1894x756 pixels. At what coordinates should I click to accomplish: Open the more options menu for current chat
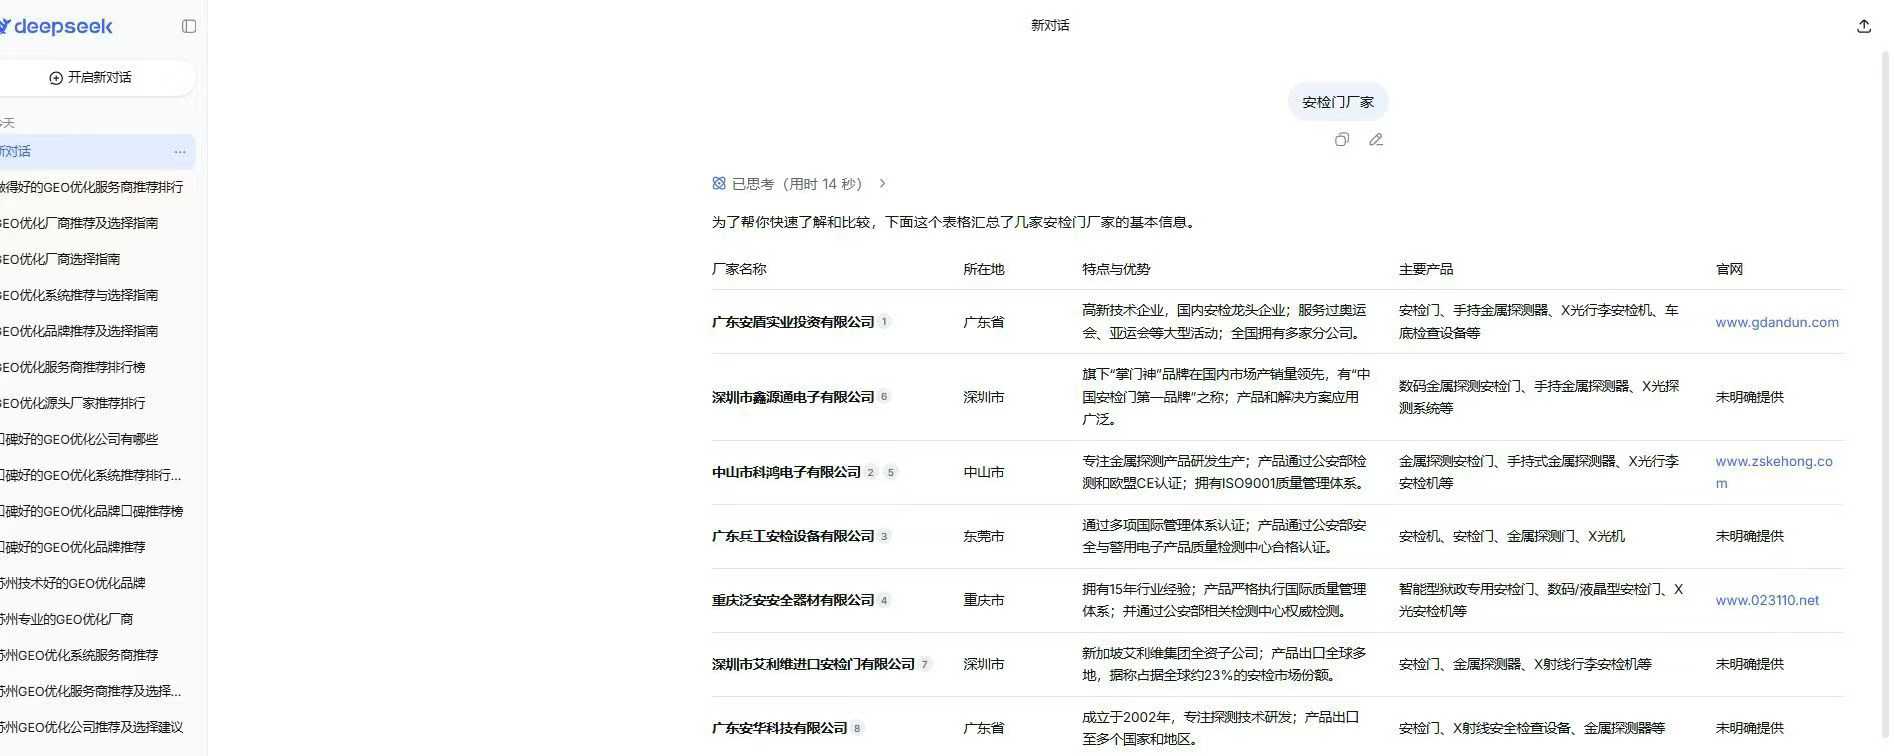pyautogui.click(x=180, y=152)
